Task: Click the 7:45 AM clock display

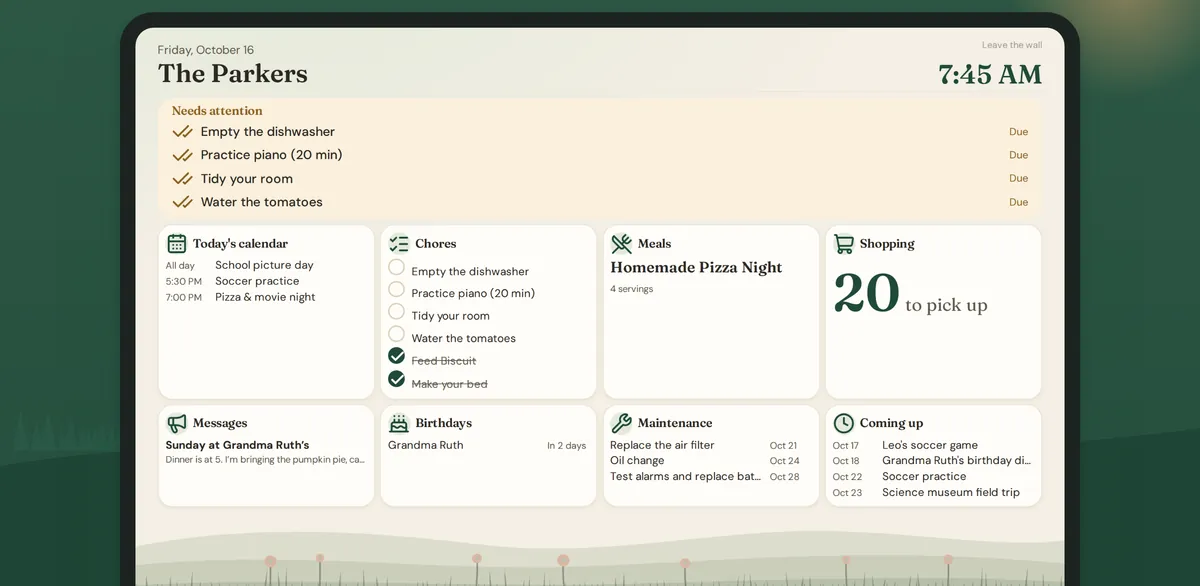Action: pyautogui.click(x=990, y=75)
